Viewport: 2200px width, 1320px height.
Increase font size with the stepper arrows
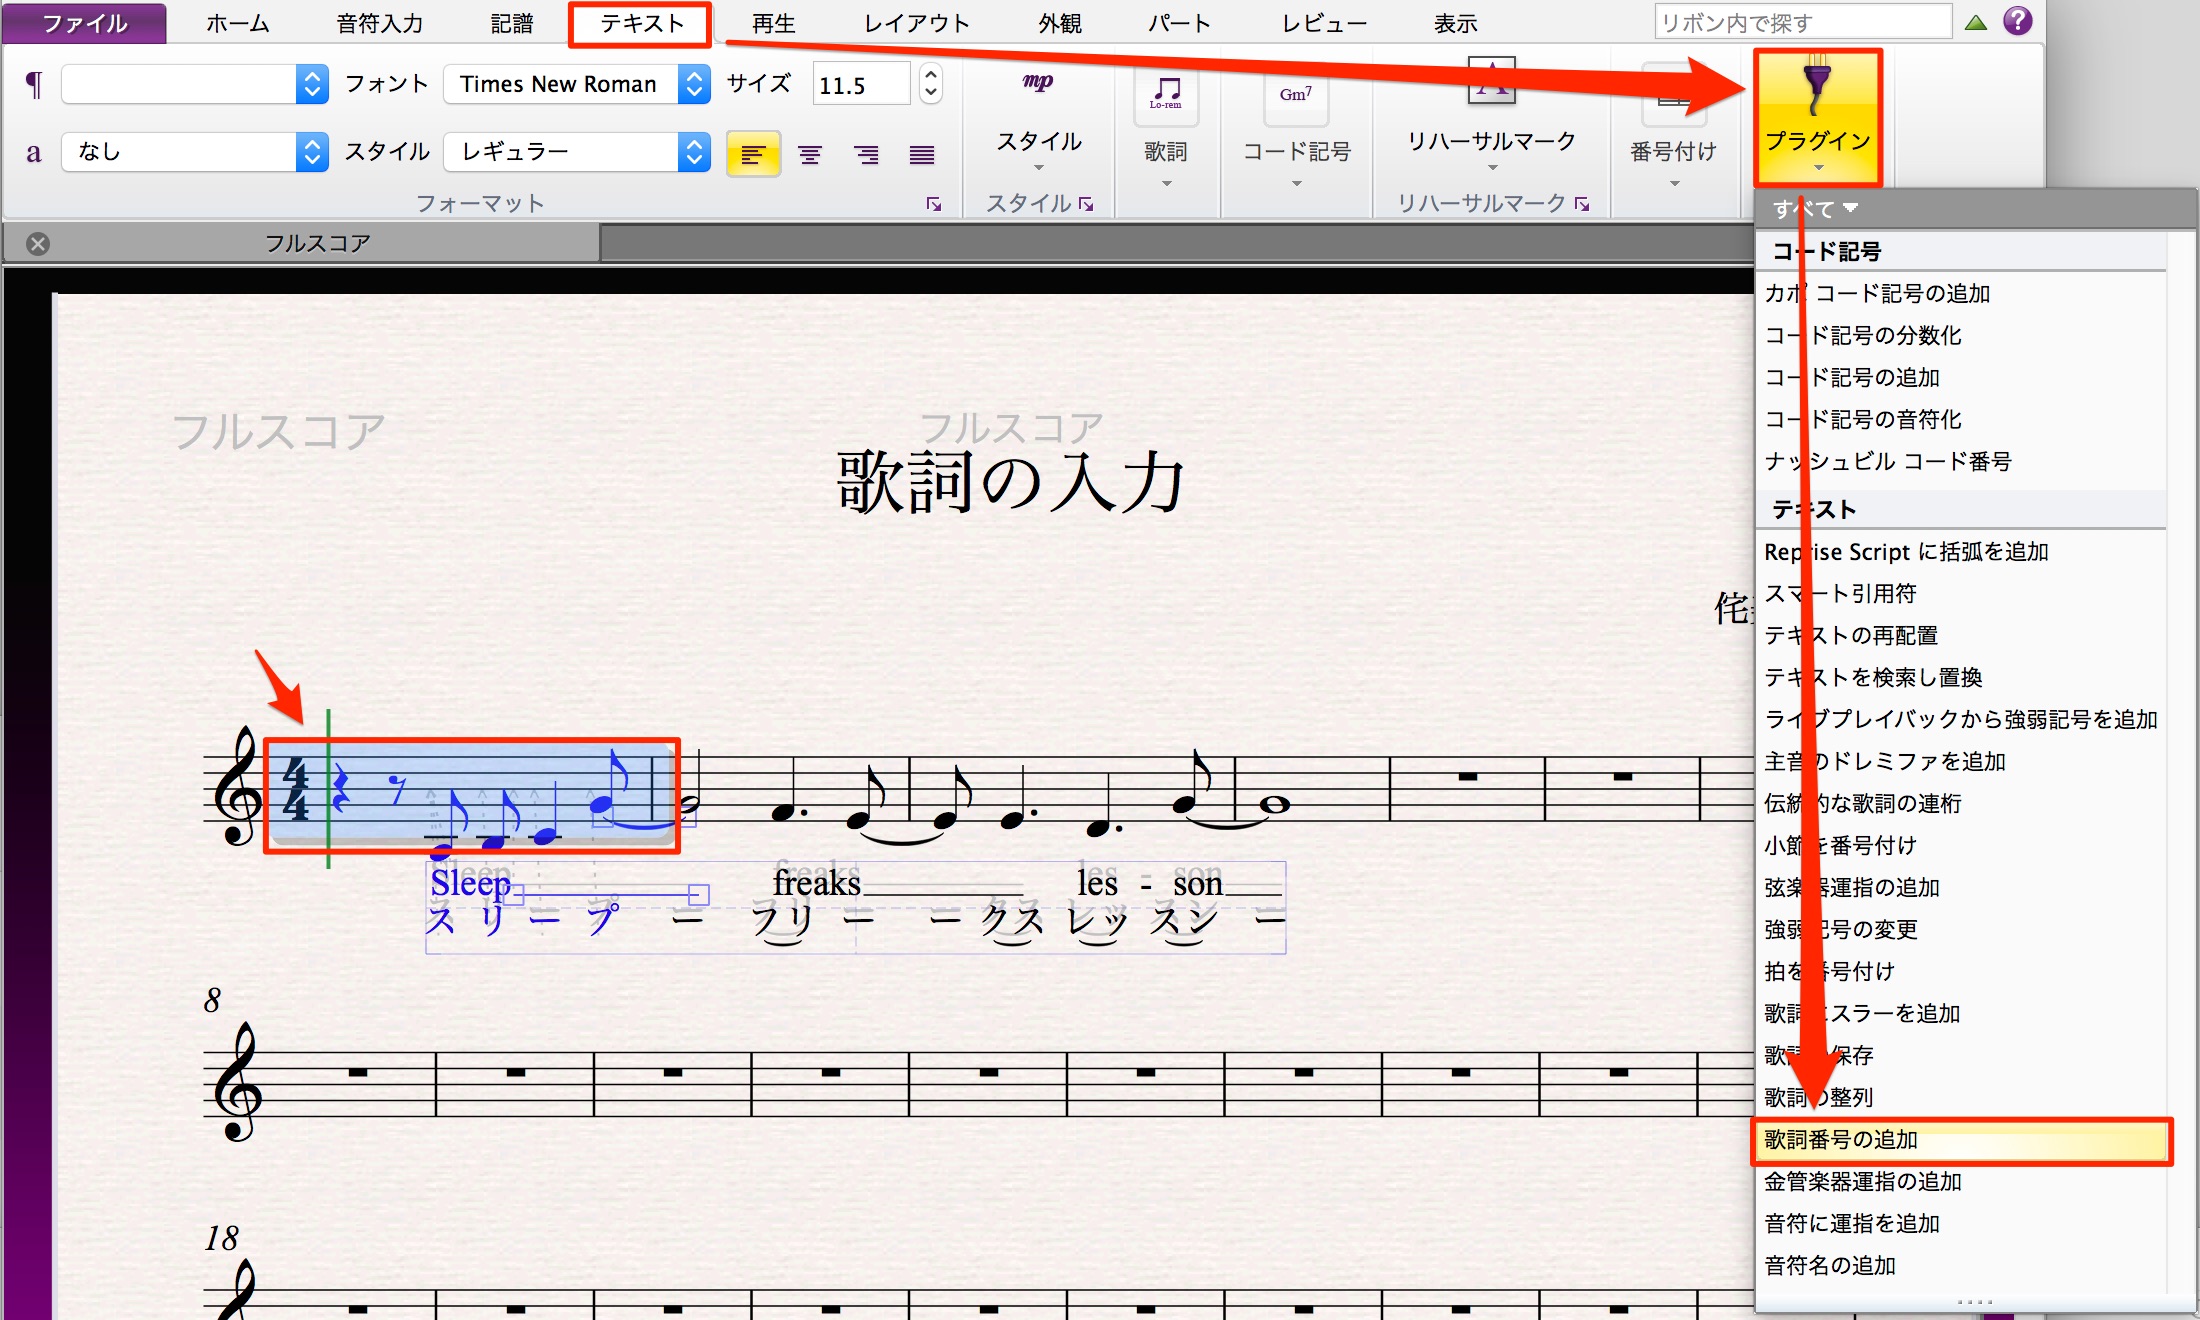point(931,75)
